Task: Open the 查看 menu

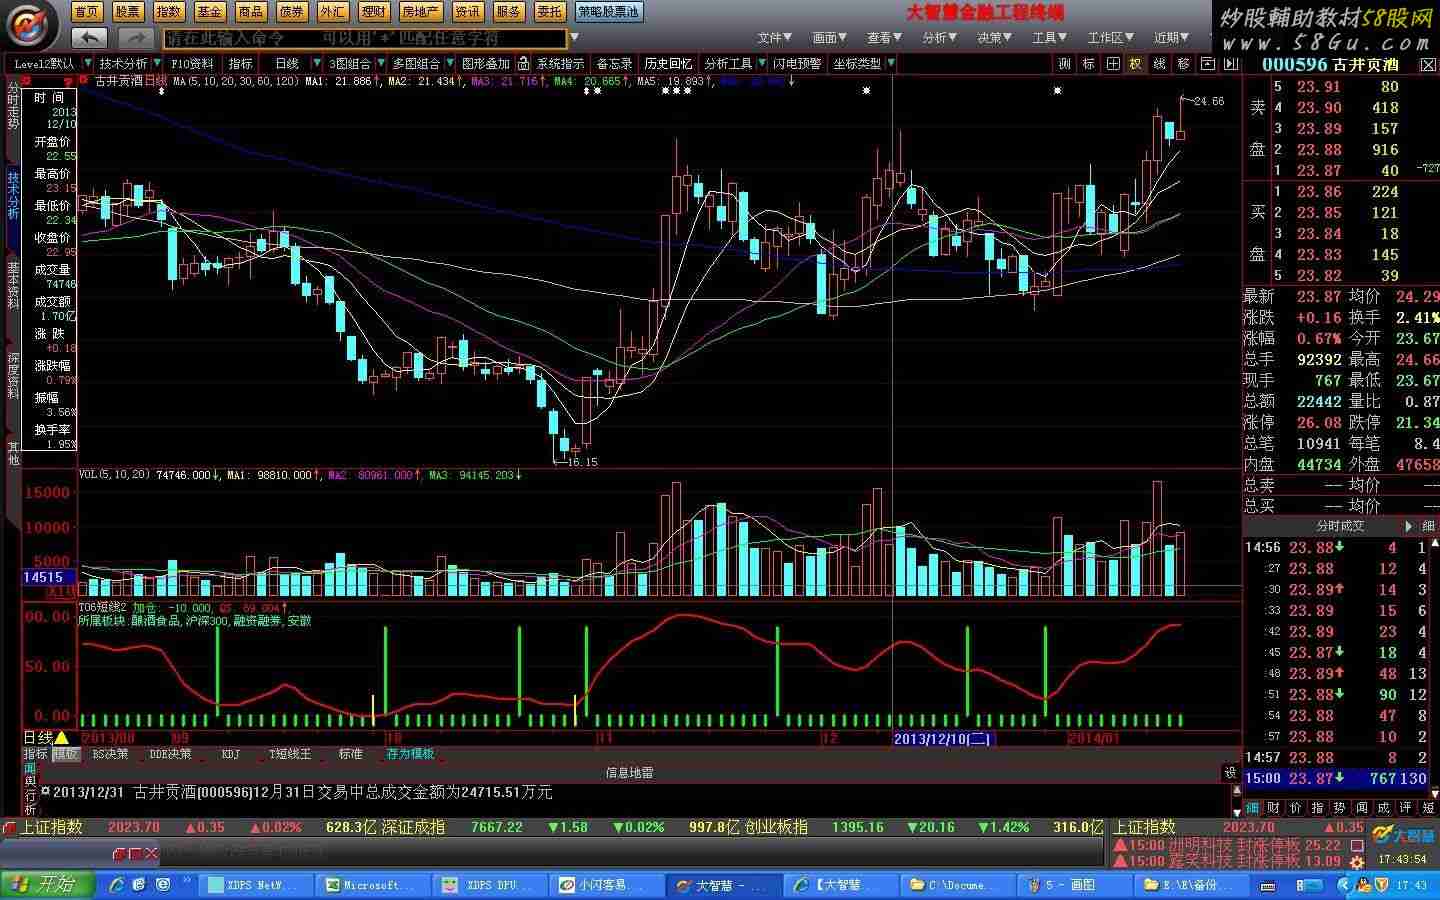Action: click(884, 38)
